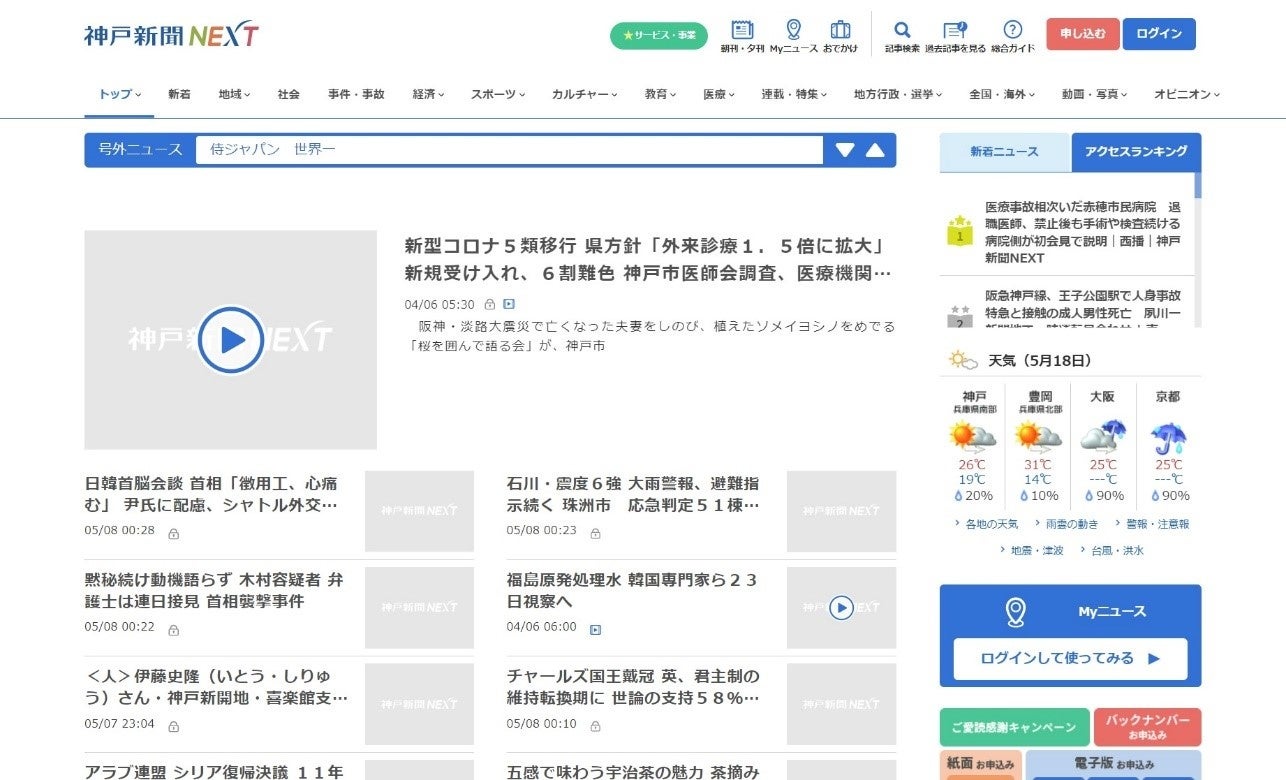Click the 神戸 weather forecast icon
Image resolution: width=1286 pixels, height=780 pixels.
pos(974,437)
